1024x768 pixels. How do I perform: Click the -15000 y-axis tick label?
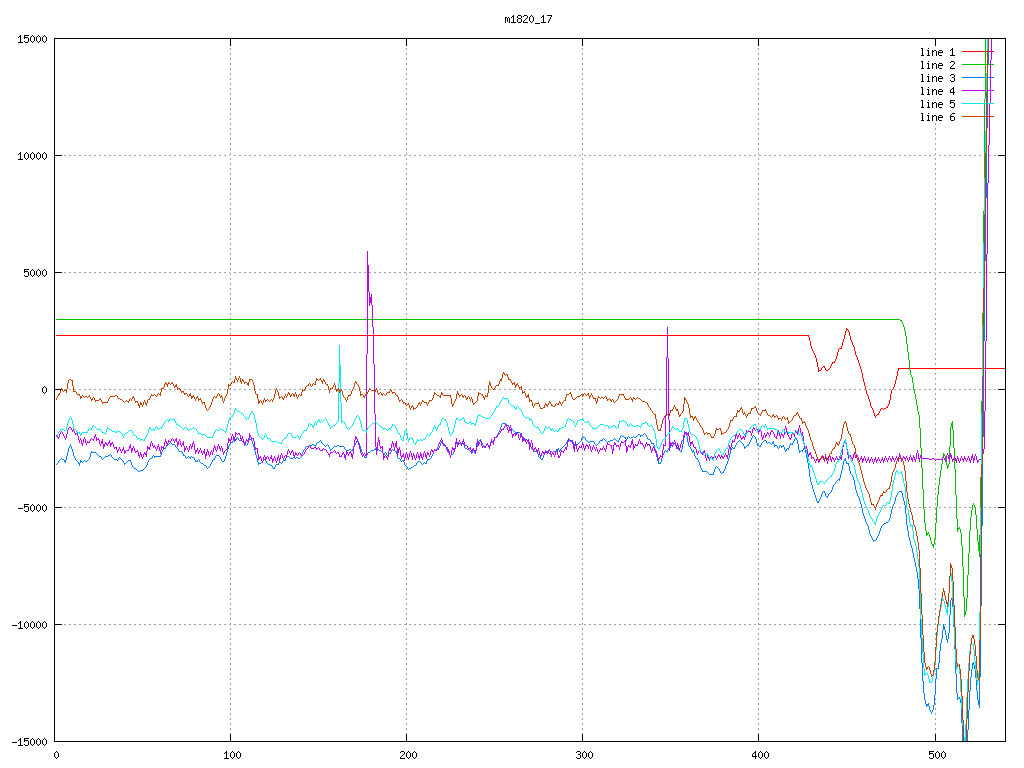pos(27,741)
